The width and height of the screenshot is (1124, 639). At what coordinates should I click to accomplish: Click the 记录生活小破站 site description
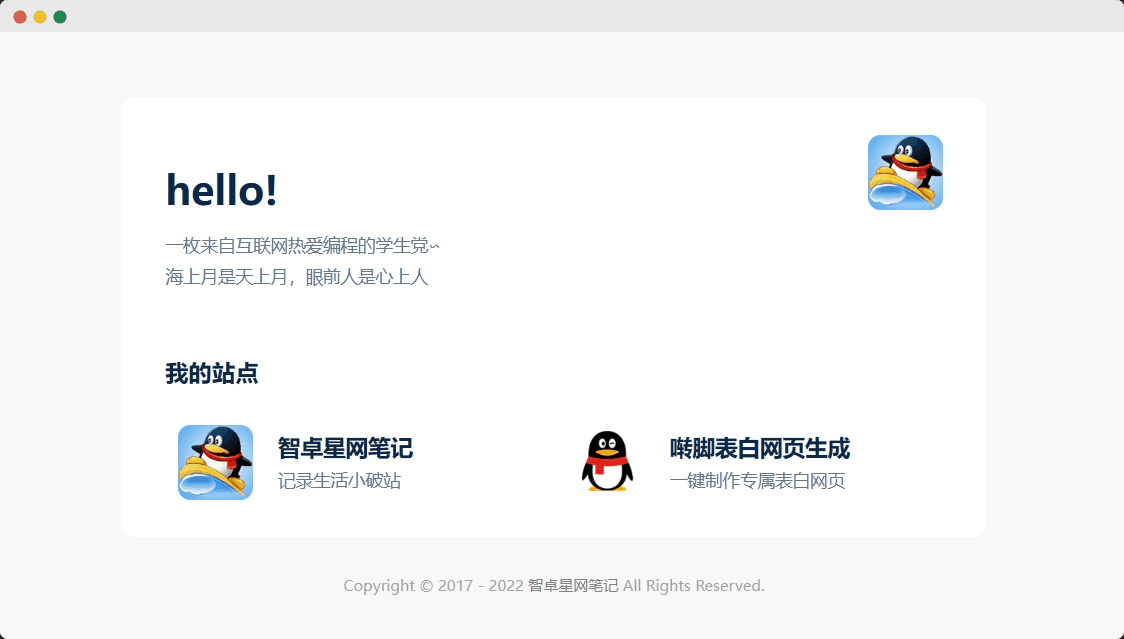tap(339, 481)
